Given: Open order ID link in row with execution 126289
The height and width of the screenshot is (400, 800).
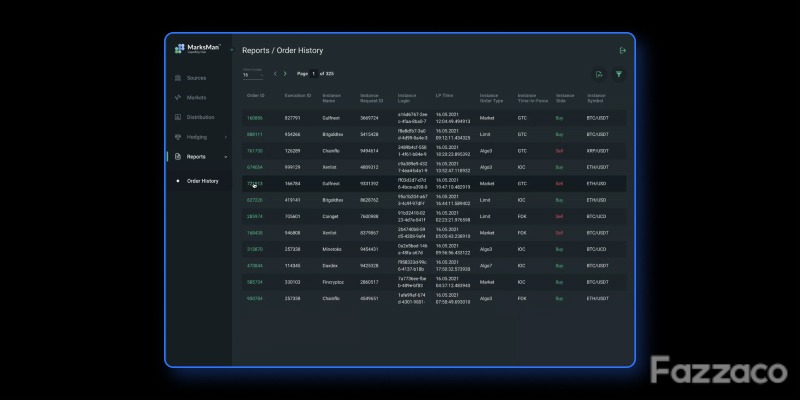Looking at the screenshot, I should pos(255,151).
